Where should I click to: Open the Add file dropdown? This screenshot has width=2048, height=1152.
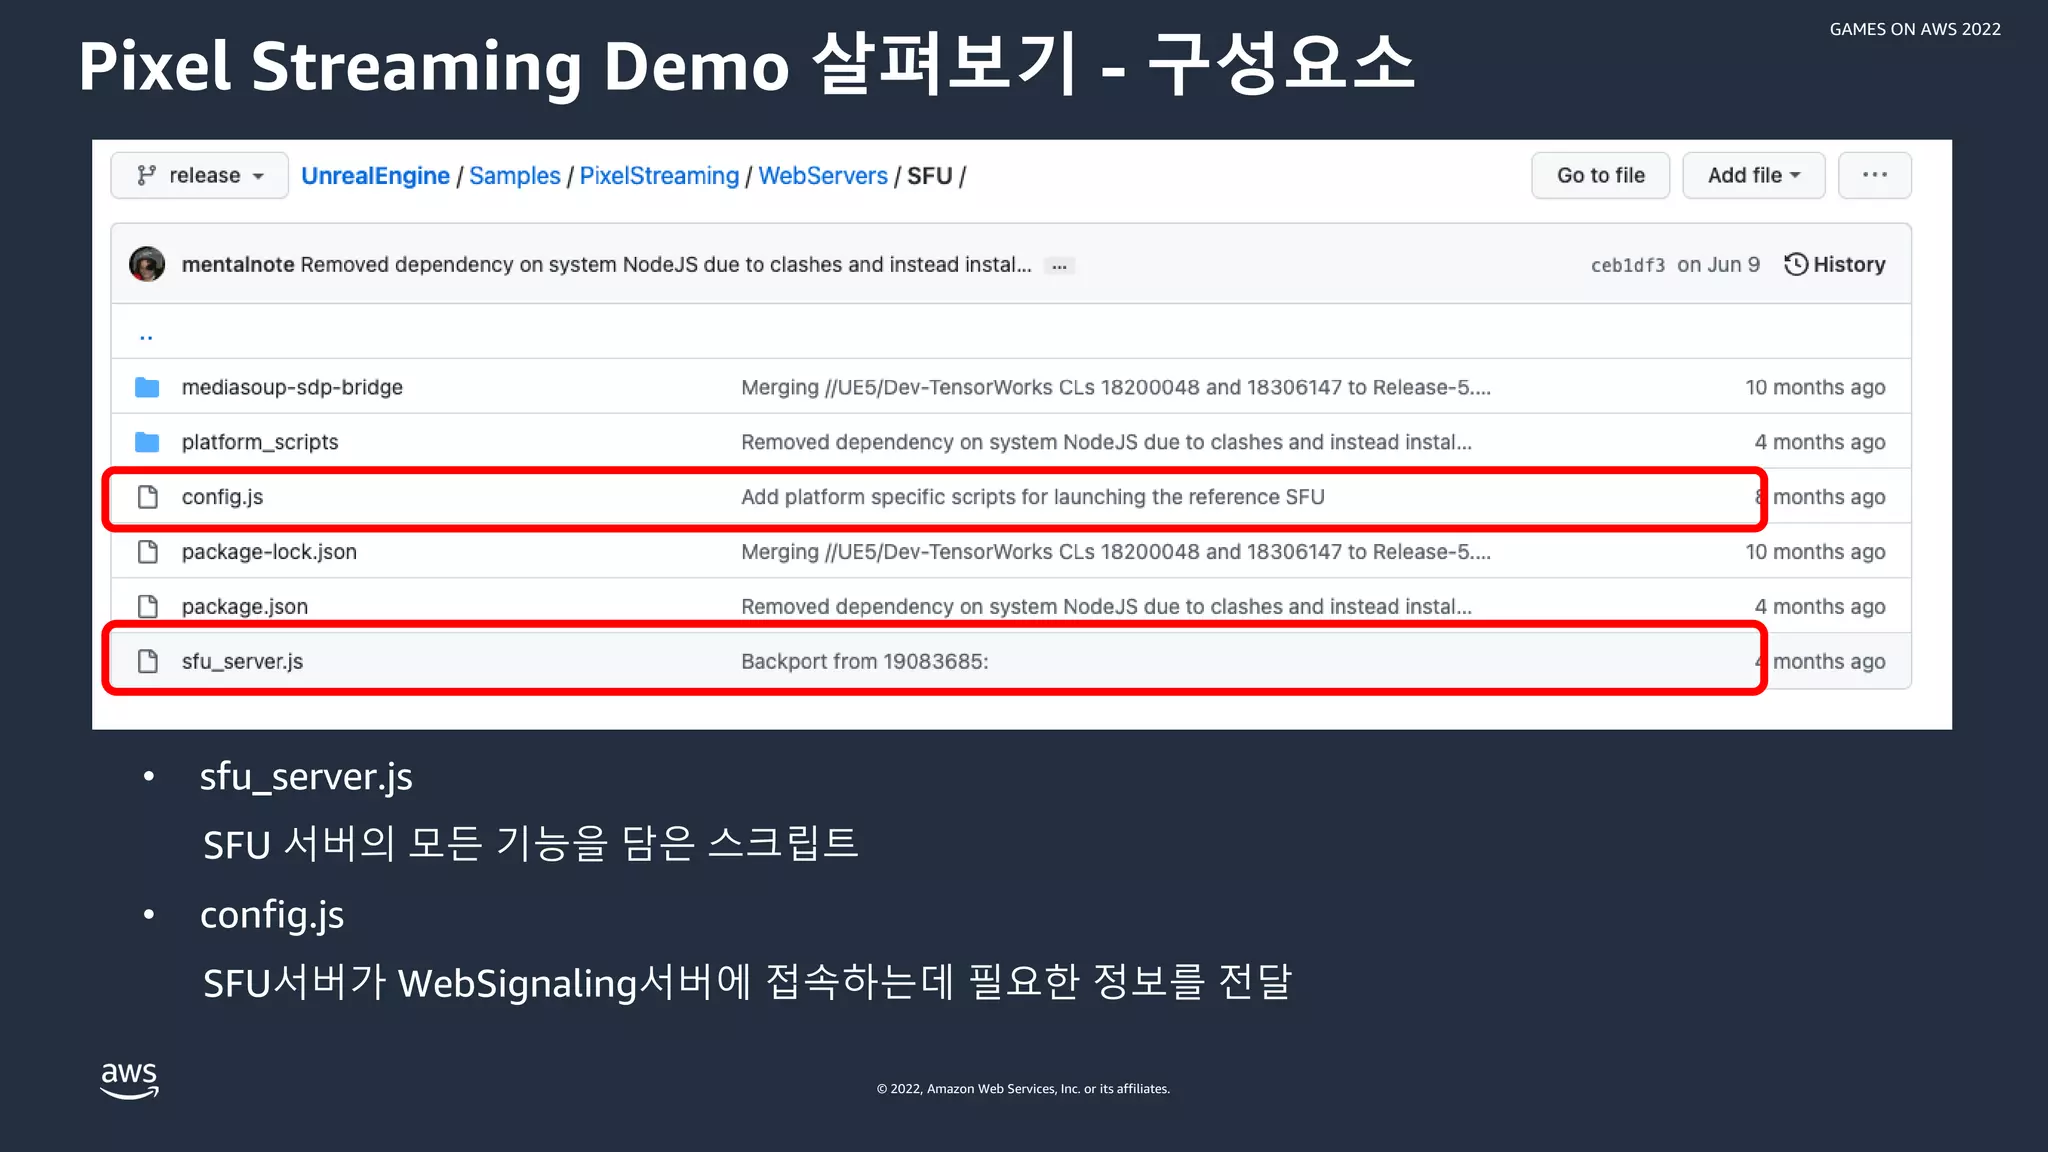pos(1754,175)
